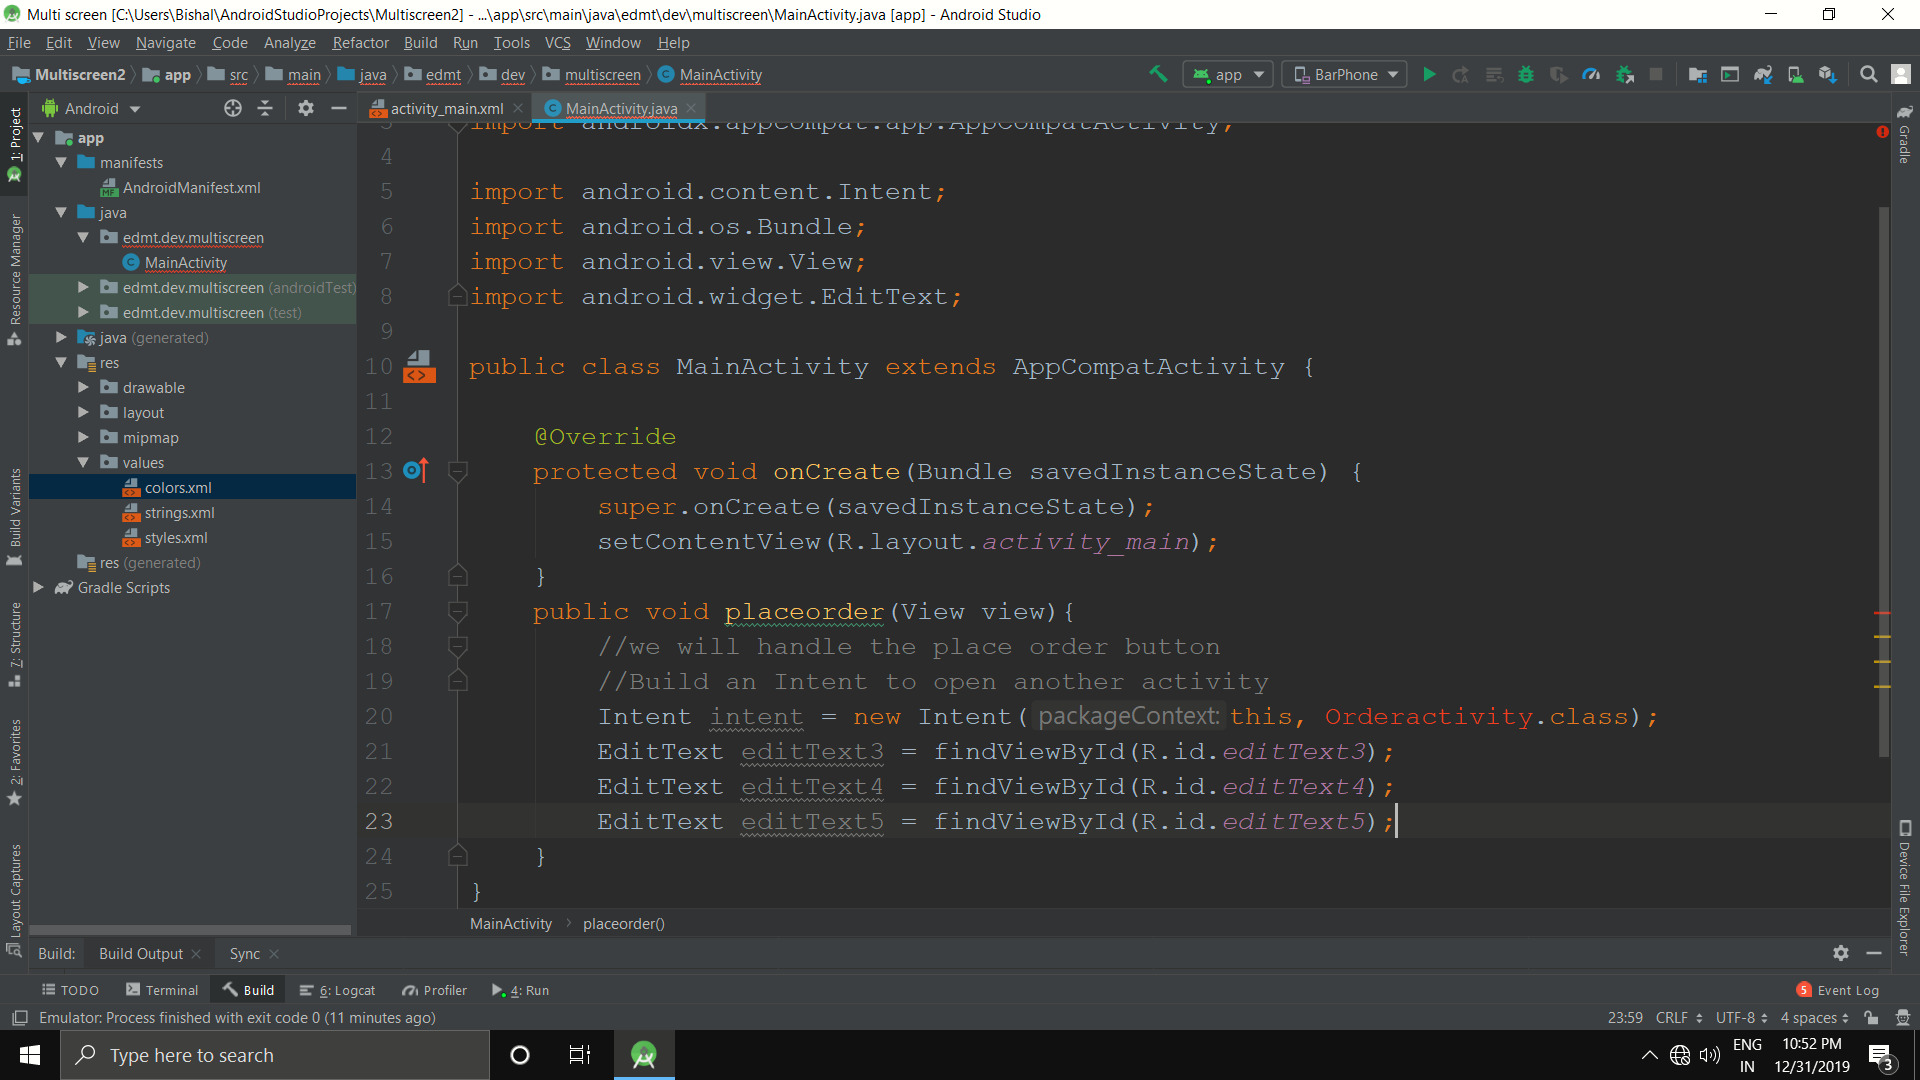Click the Windows taskbar search box

pos(275,1055)
